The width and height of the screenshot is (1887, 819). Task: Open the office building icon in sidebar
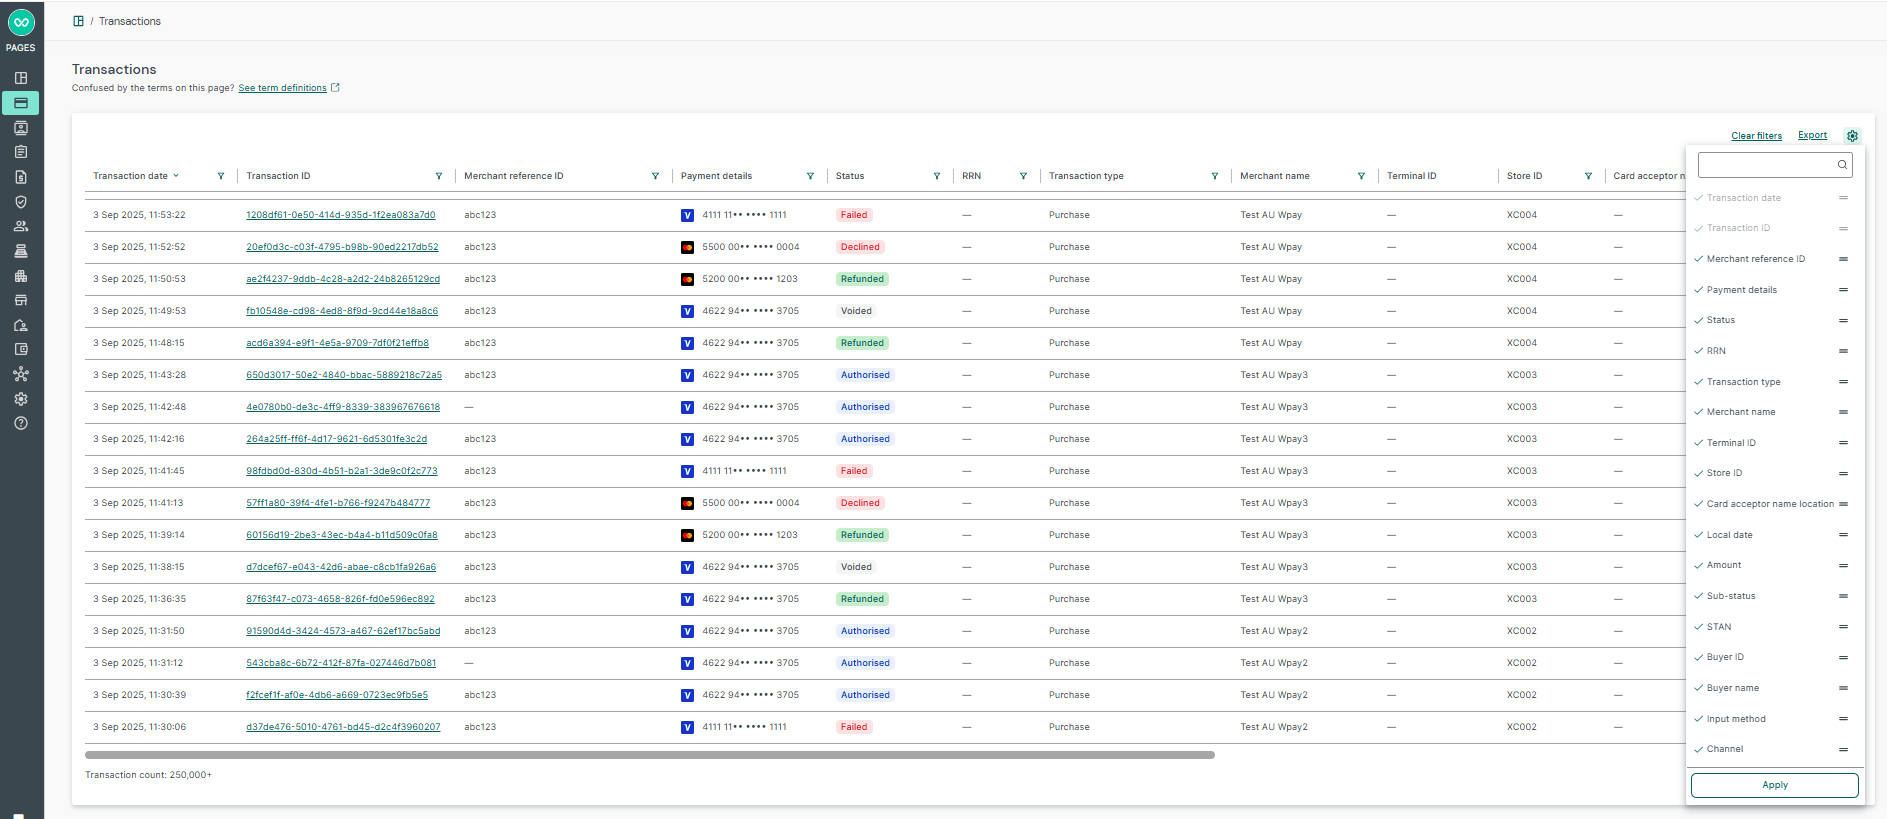[x=21, y=276]
